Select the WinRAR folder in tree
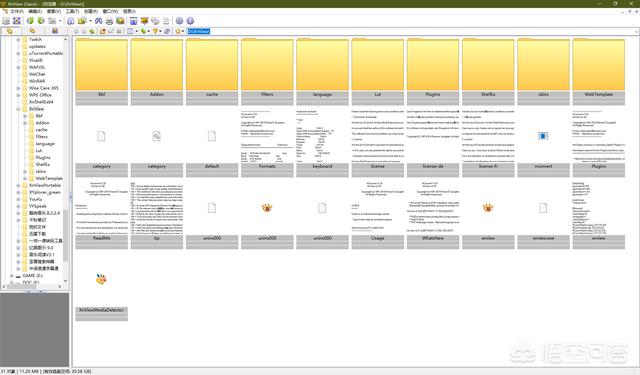This screenshot has width=640, height=375. tap(37, 81)
